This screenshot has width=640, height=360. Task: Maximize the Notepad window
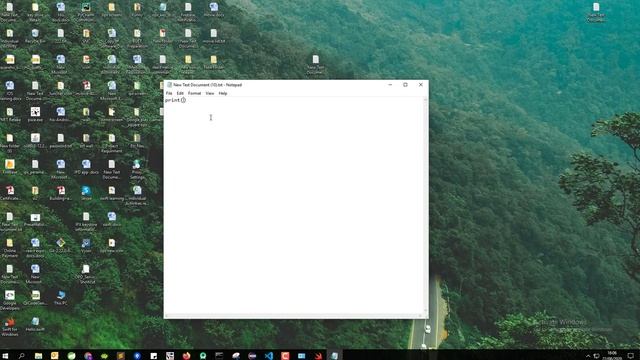[405, 85]
